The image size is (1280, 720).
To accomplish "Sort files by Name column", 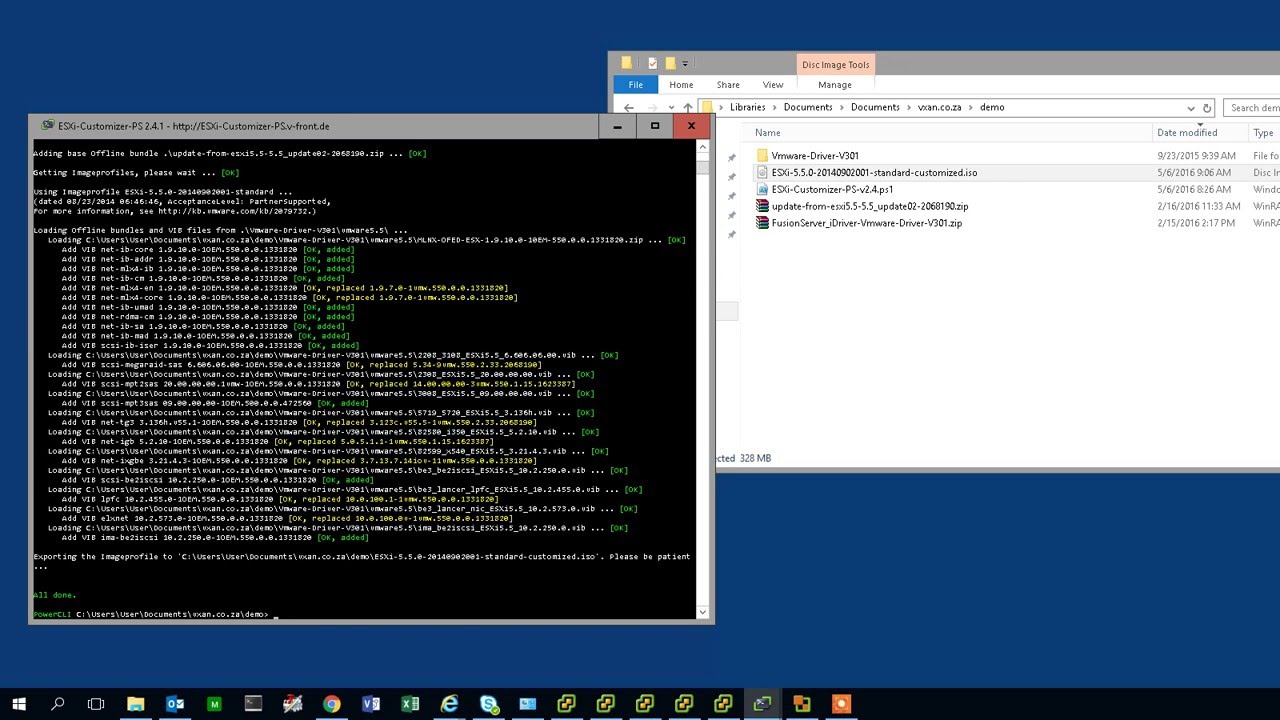I will coord(768,133).
